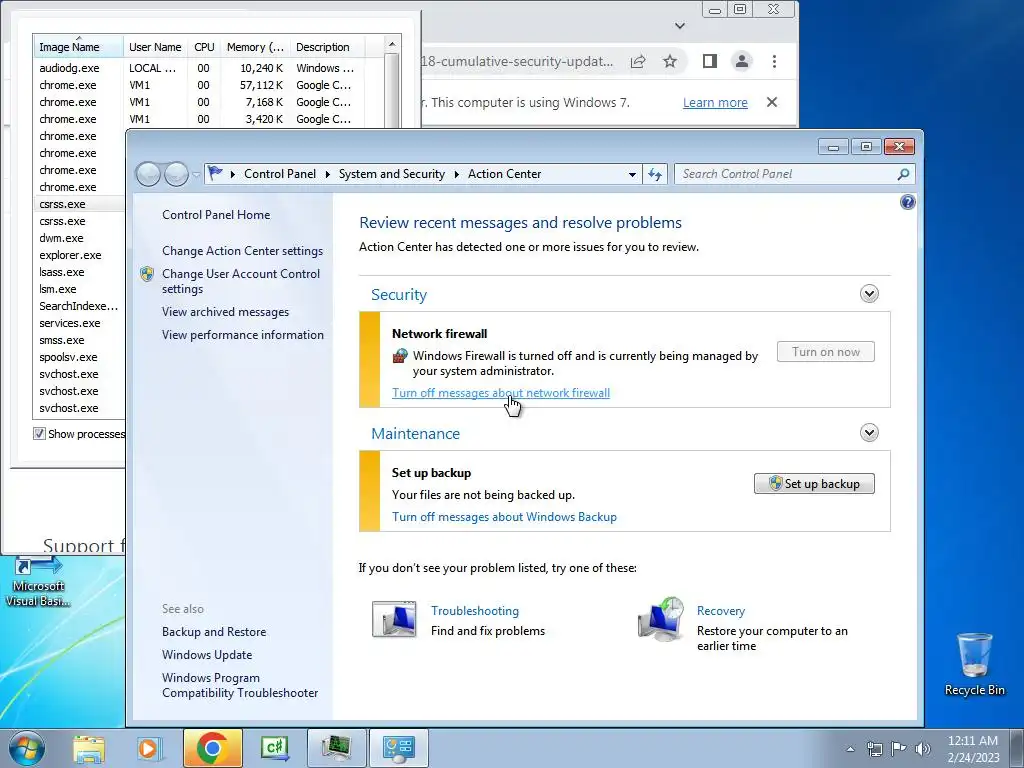Click the UAC shield icon in sidebar
1024x768 pixels.
coord(147,274)
